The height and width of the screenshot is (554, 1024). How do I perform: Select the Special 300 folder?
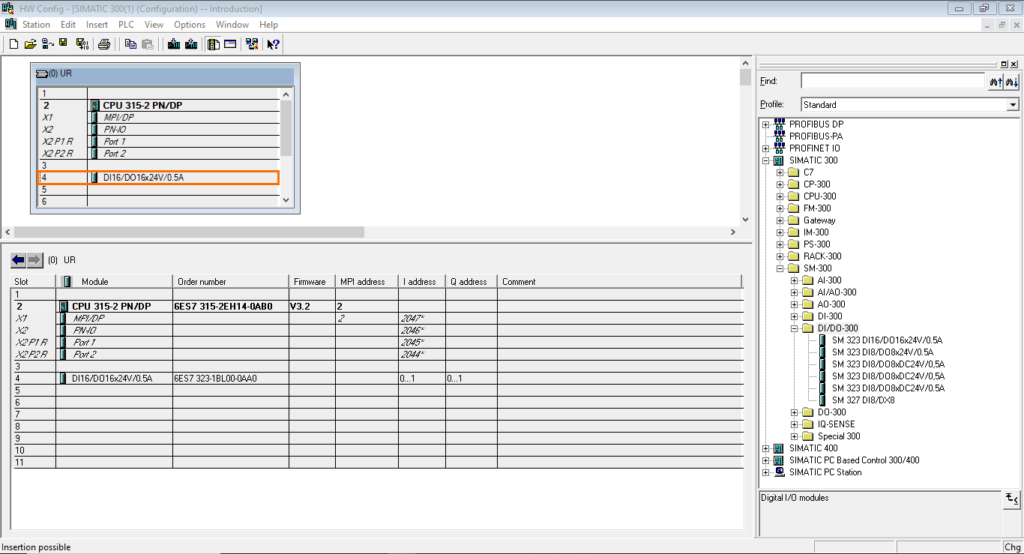point(839,436)
